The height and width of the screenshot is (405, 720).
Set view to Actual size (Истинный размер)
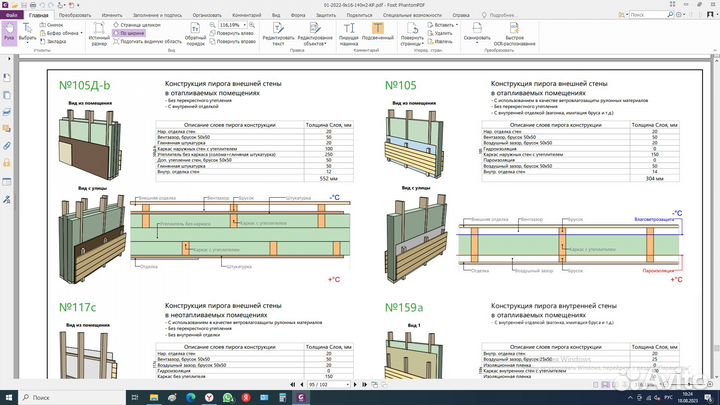[99, 34]
